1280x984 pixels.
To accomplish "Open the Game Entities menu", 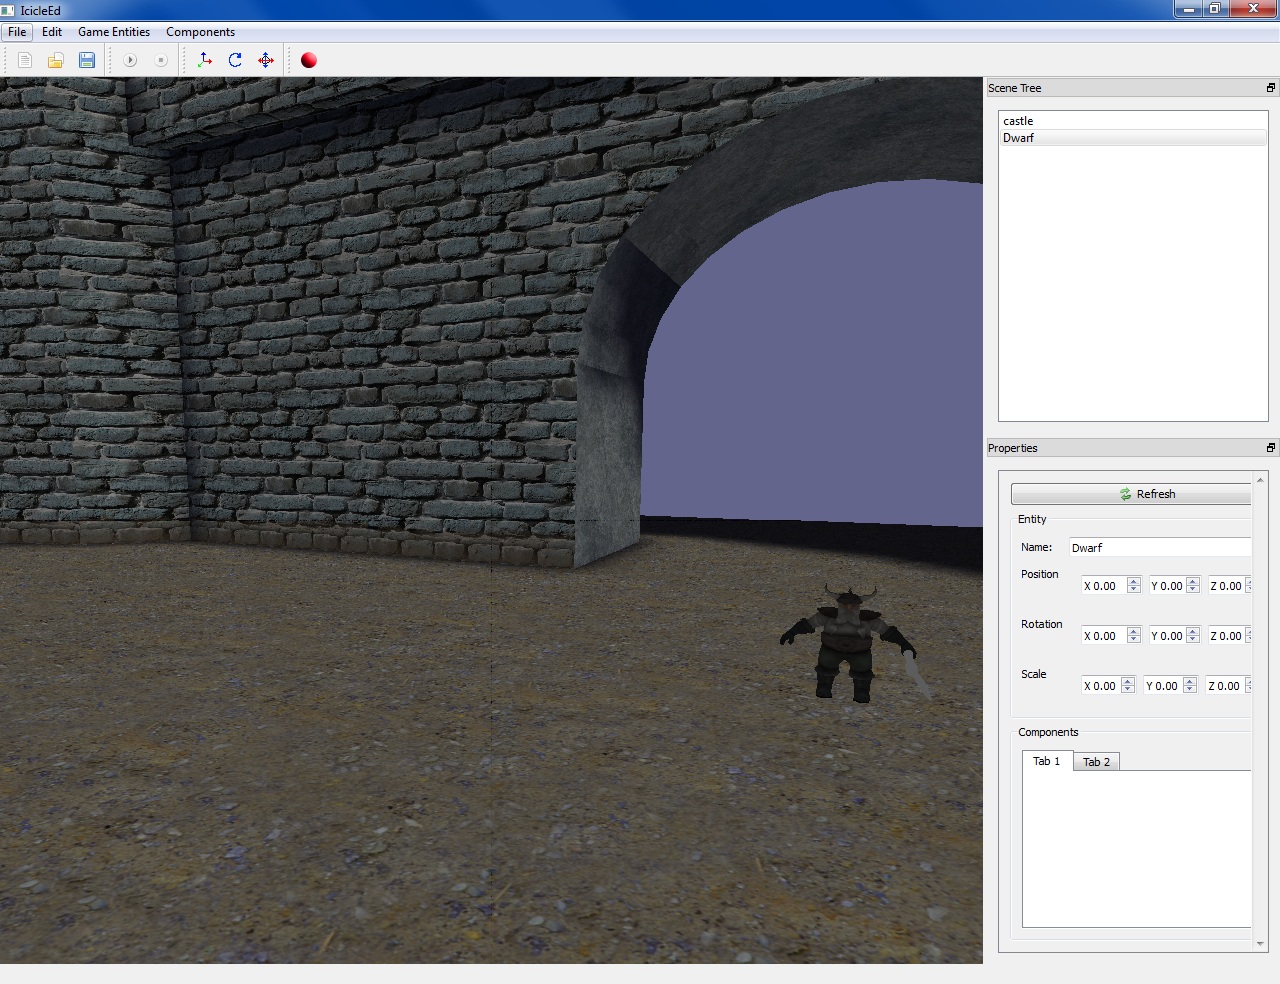I will [113, 31].
